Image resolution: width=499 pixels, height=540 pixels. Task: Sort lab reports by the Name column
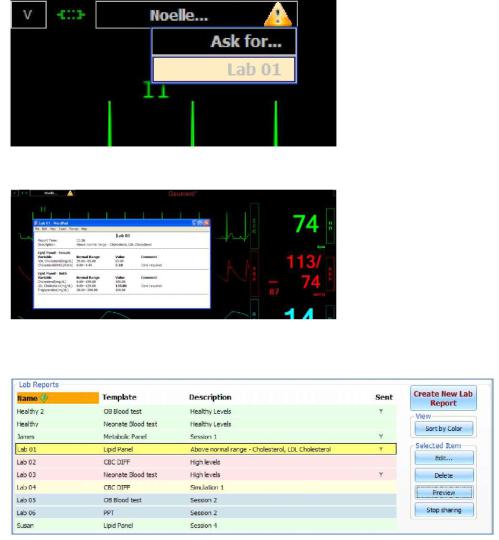click(x=58, y=398)
